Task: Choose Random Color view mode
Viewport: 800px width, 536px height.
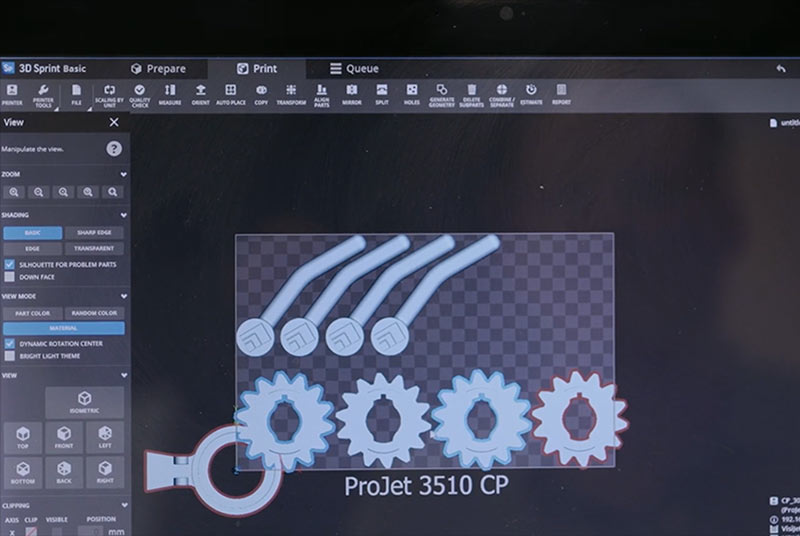Action: 94,313
